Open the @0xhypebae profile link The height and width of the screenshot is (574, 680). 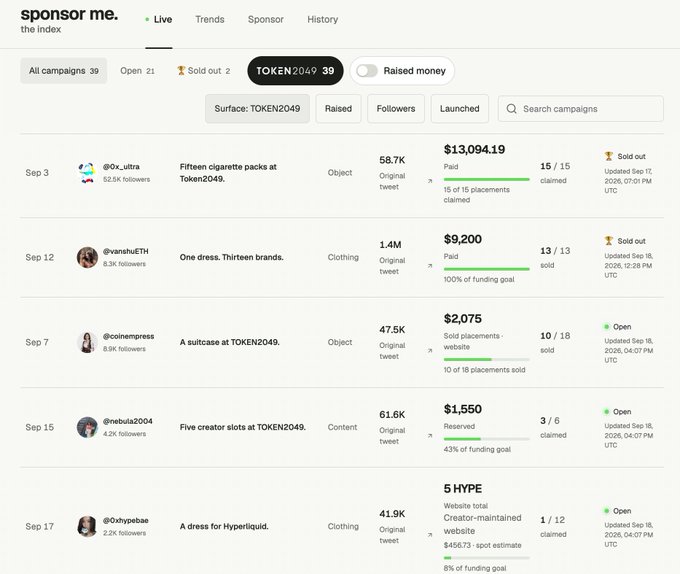click(125, 520)
